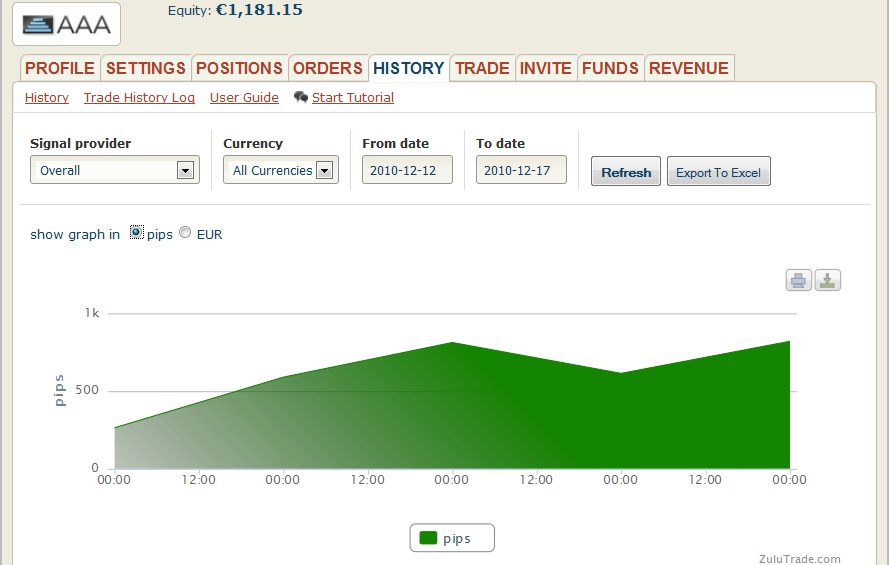Print the pips chart

[x=798, y=280]
